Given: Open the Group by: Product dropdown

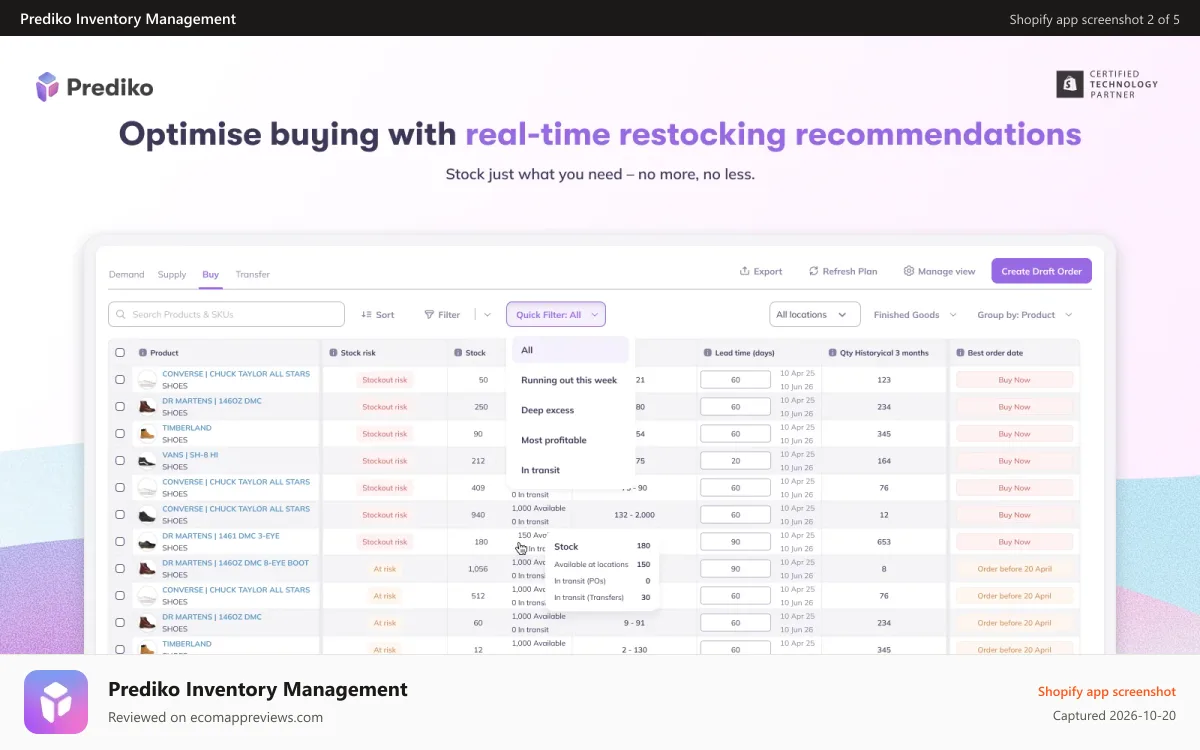Looking at the screenshot, I should (1025, 315).
